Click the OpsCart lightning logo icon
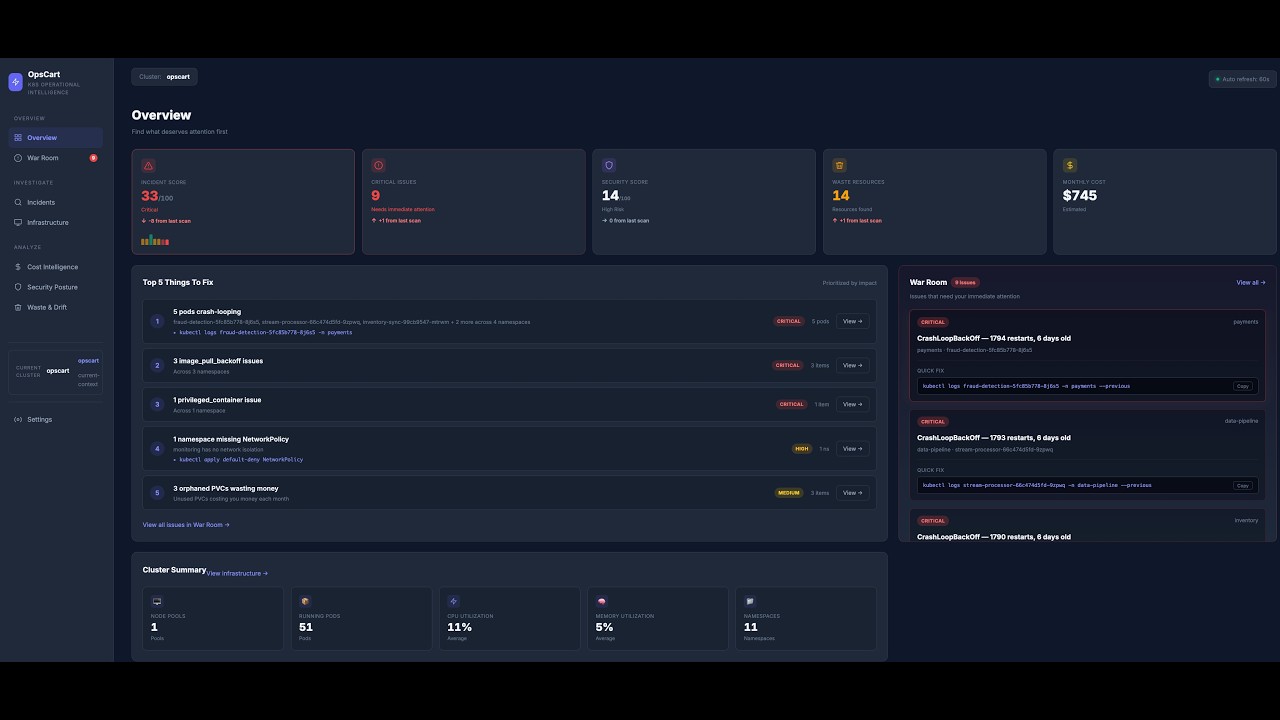The width and height of the screenshot is (1280, 720). coord(15,82)
